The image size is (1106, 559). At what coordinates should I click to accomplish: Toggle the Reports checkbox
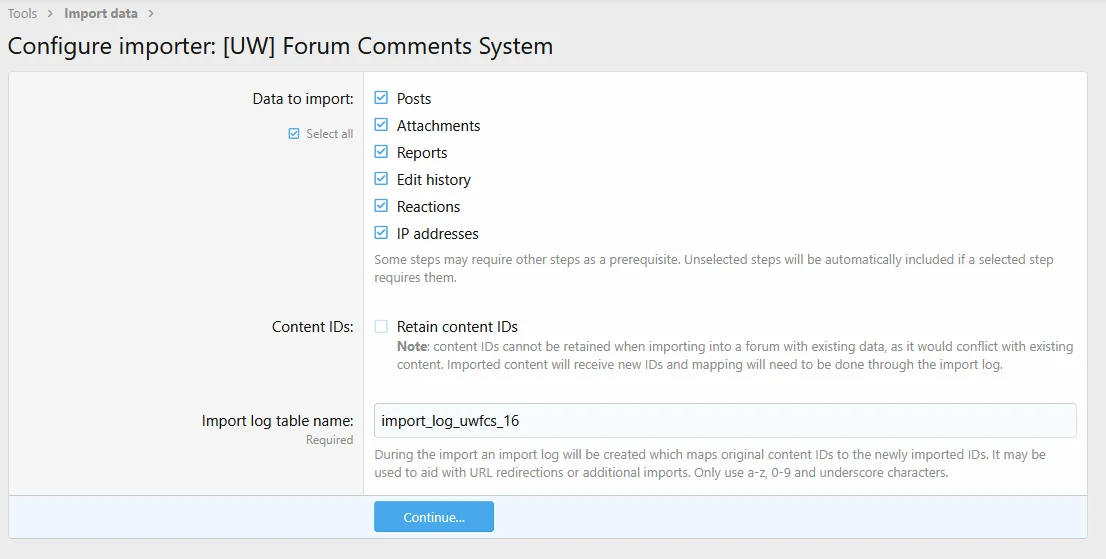coord(381,152)
